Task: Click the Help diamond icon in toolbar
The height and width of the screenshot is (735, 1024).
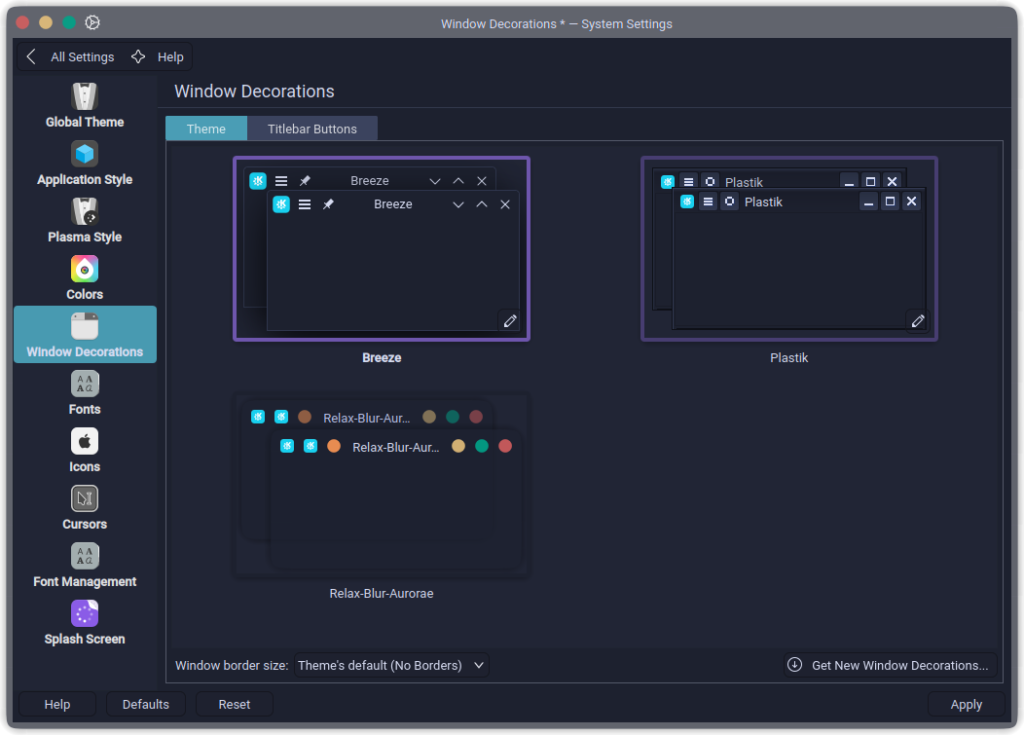Action: pyautogui.click(x=138, y=57)
